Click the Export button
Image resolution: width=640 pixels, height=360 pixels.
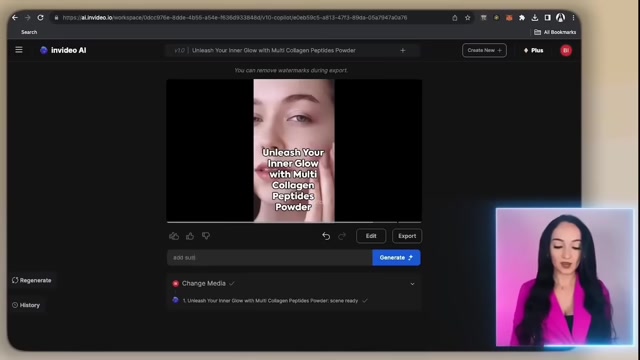pos(407,236)
